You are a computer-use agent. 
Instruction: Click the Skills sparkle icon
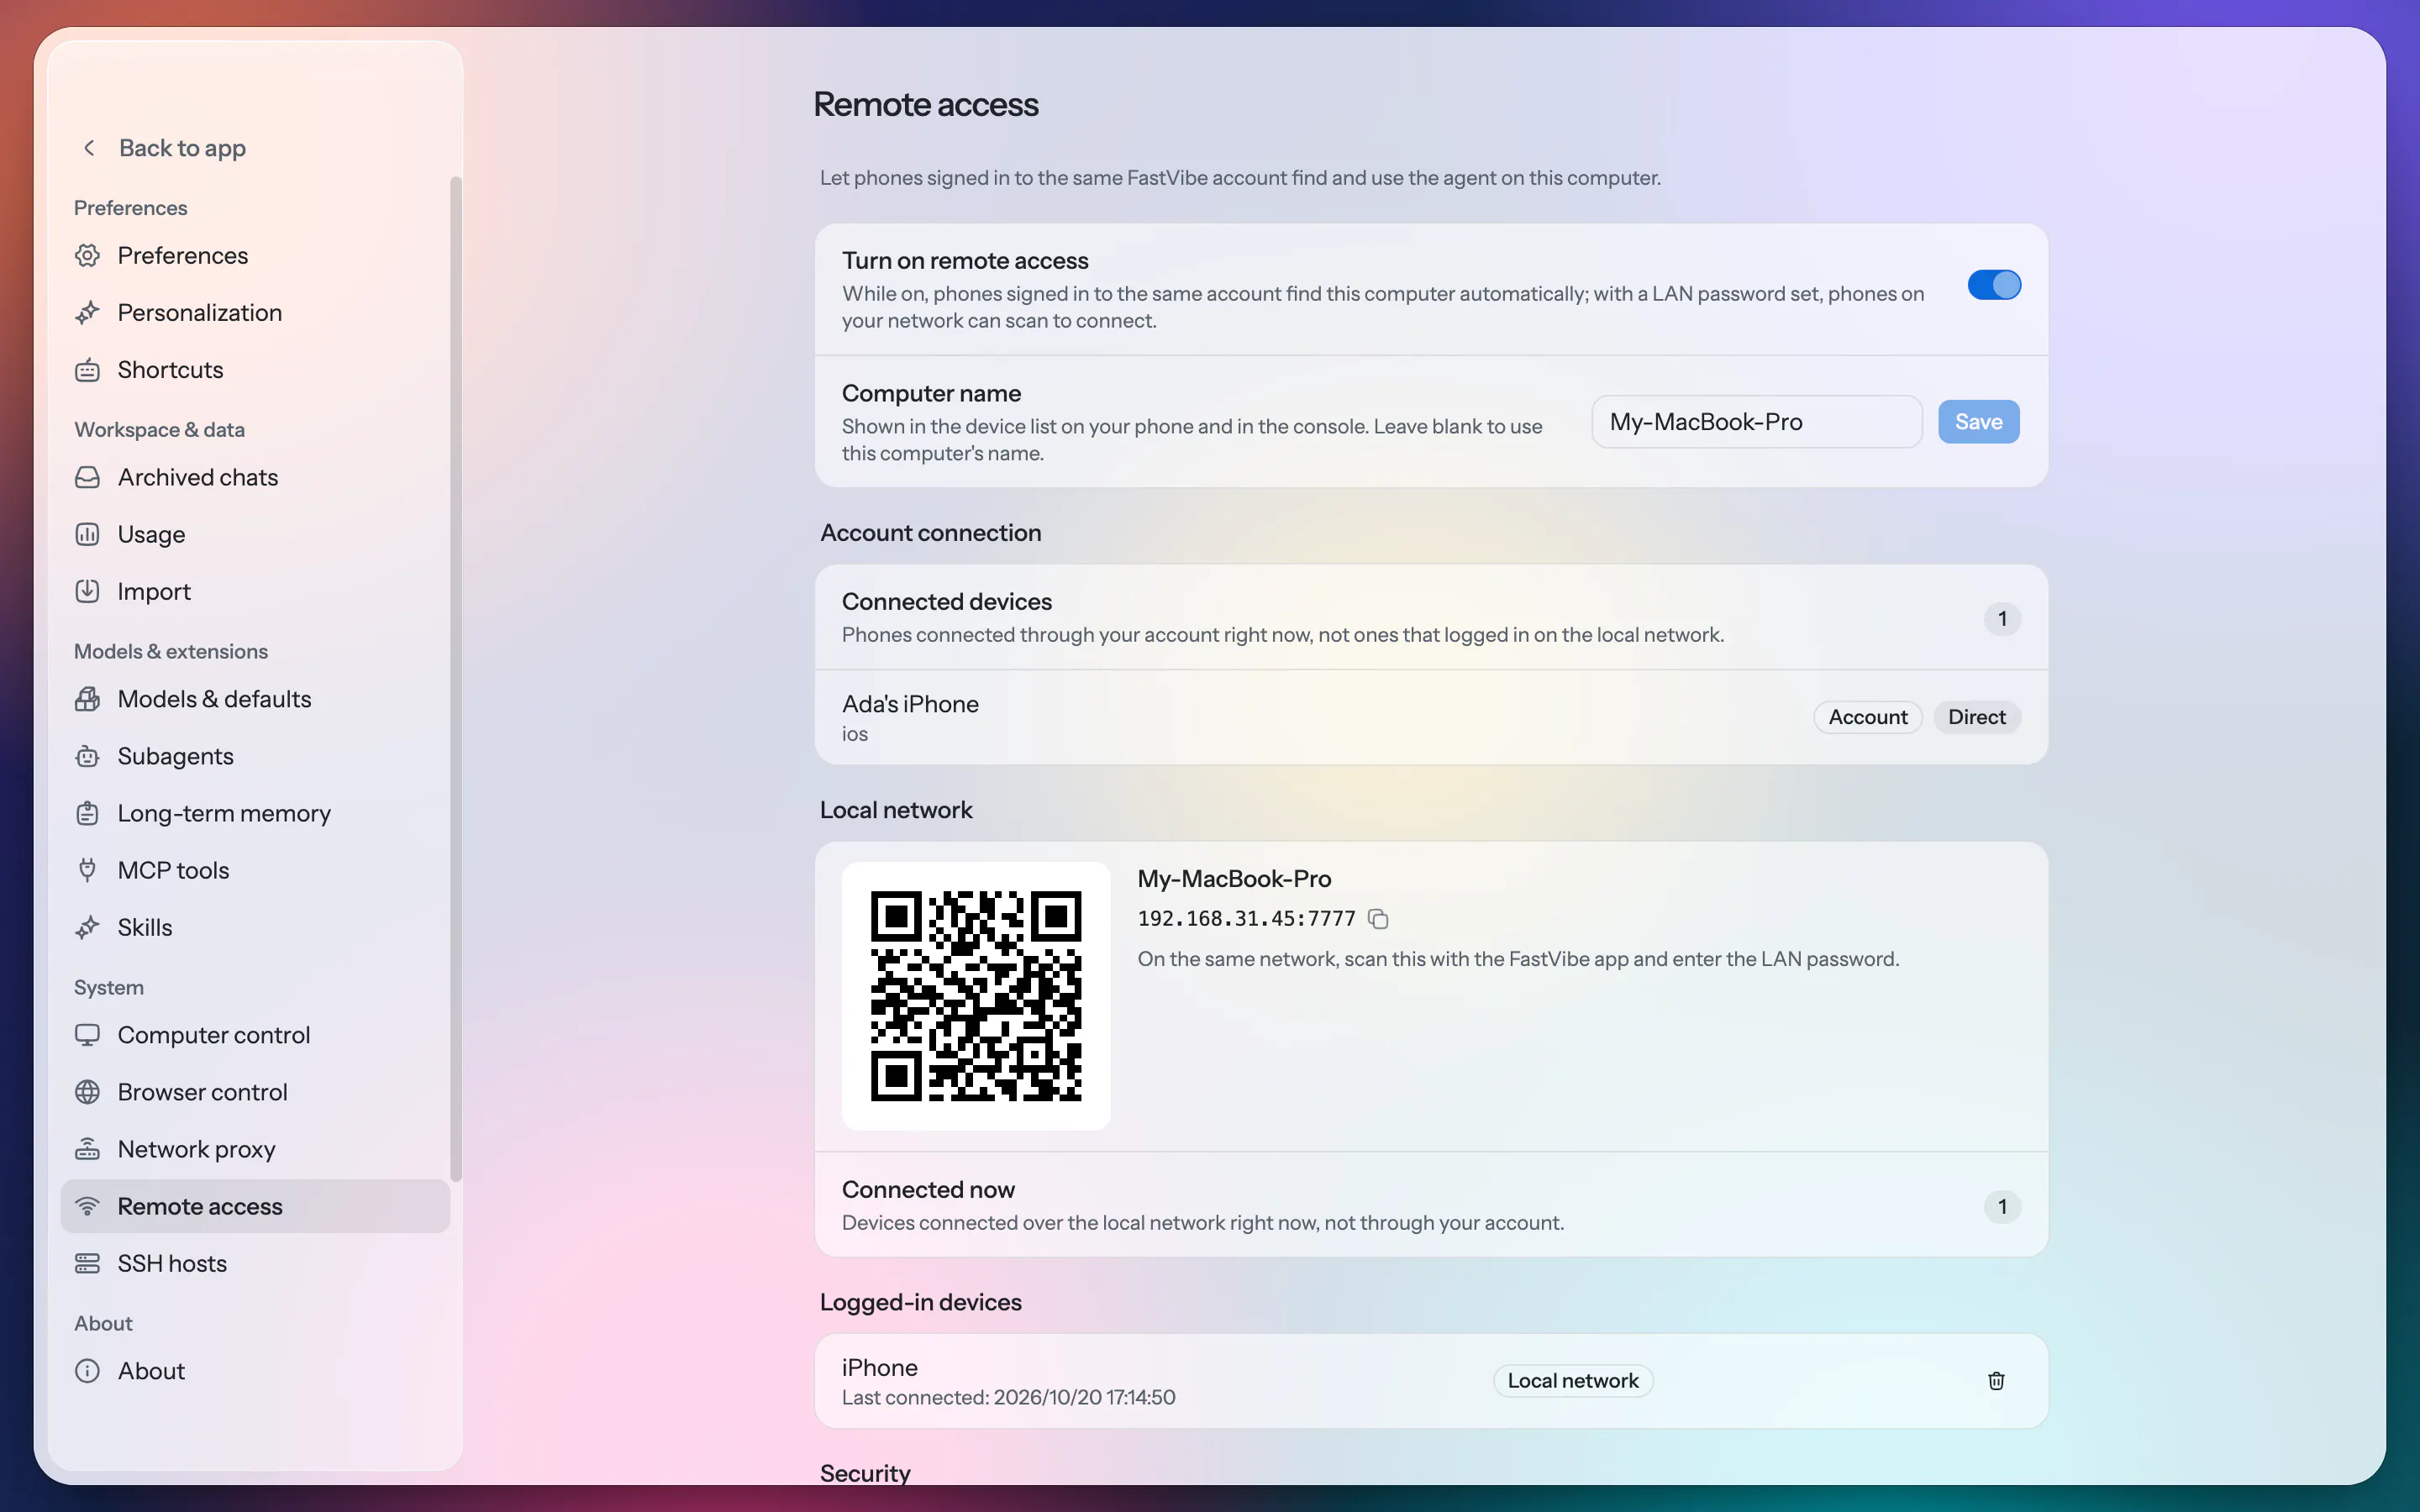pos(88,927)
